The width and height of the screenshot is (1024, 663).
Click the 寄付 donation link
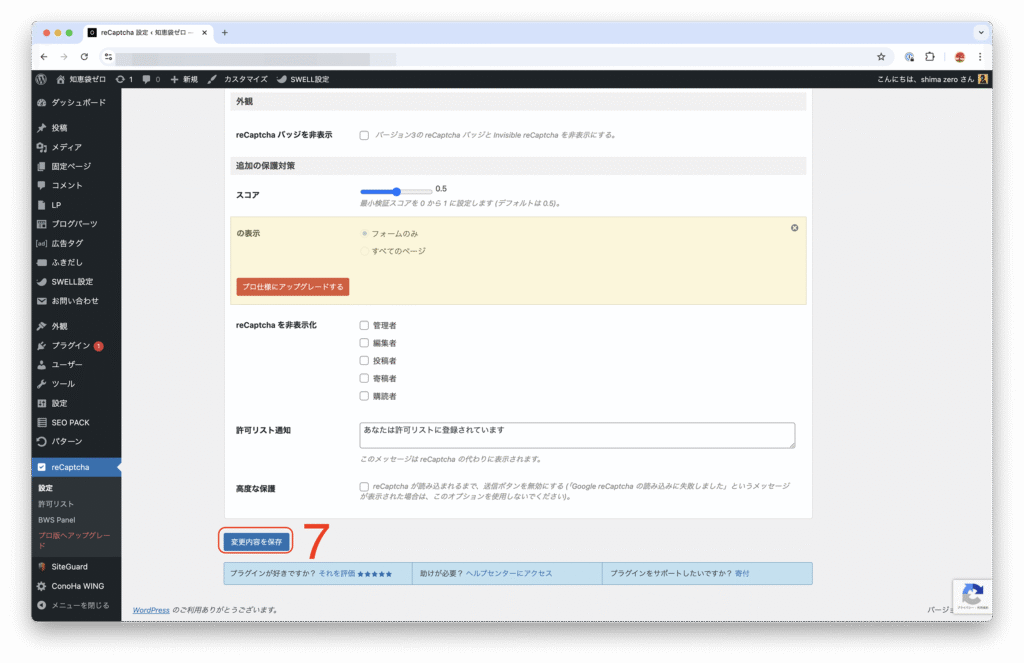[x=742, y=574]
